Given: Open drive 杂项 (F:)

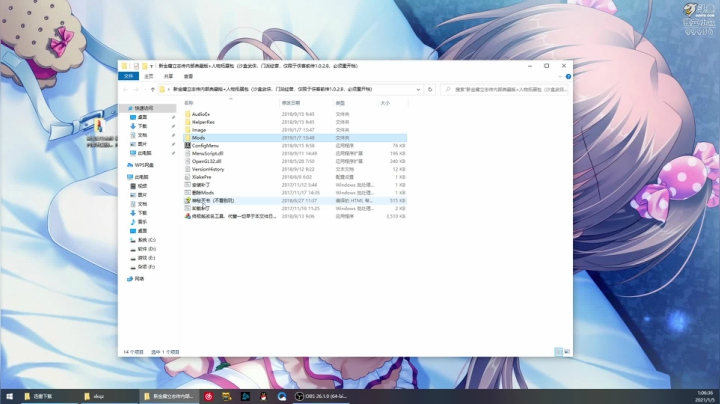Looking at the screenshot, I should [x=143, y=267].
